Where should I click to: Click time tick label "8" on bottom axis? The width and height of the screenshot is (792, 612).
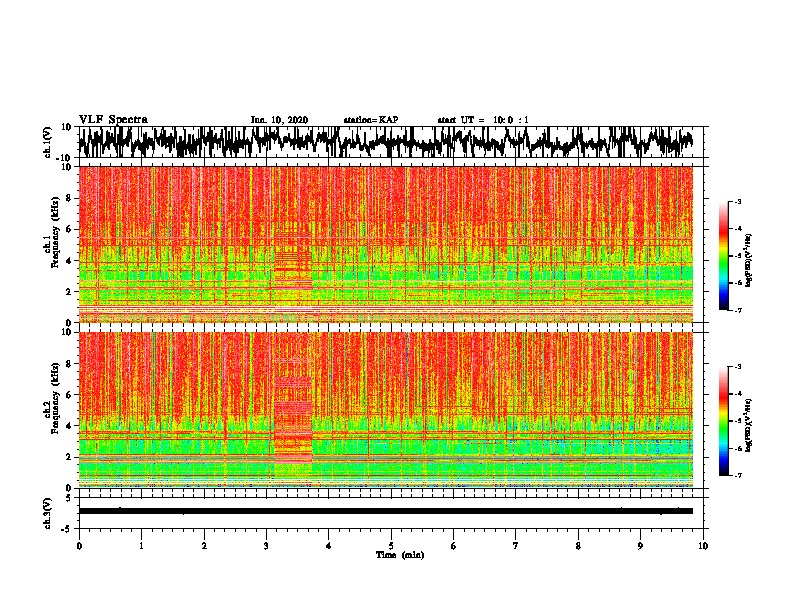click(578, 546)
